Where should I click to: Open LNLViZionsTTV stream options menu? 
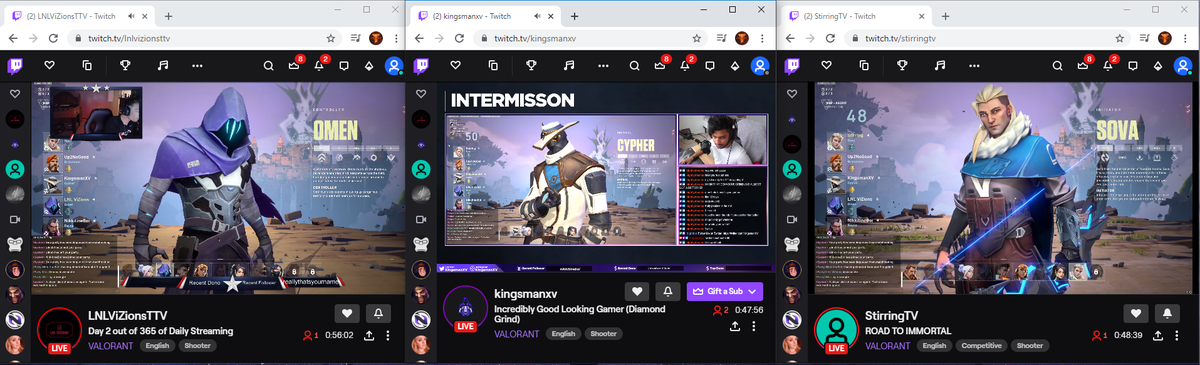point(388,335)
